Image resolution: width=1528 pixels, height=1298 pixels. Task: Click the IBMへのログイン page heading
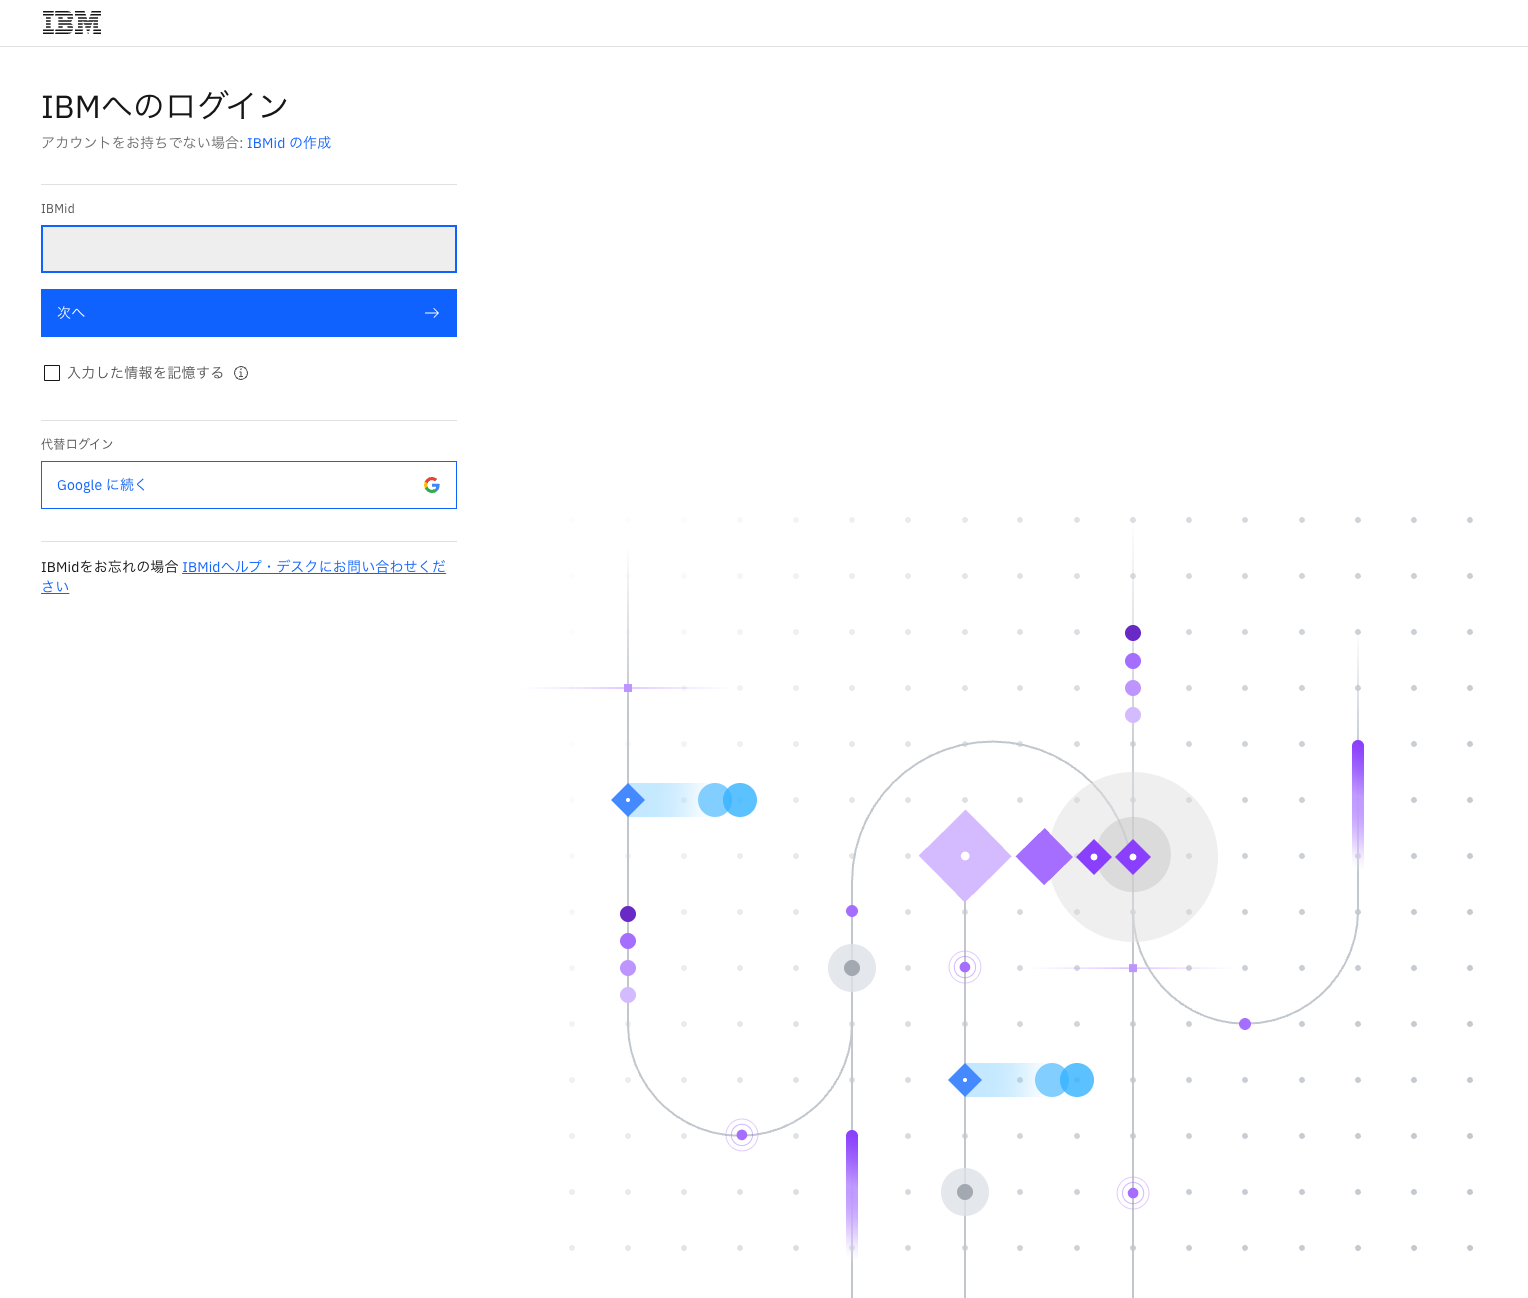[x=165, y=106]
